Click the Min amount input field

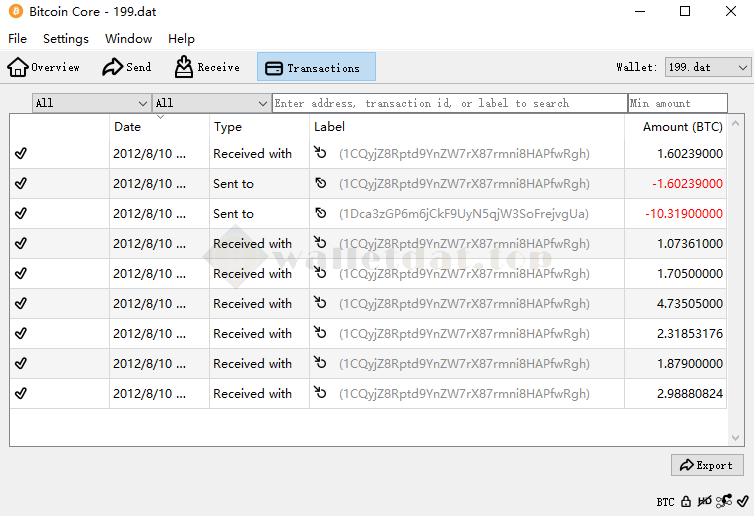point(677,103)
